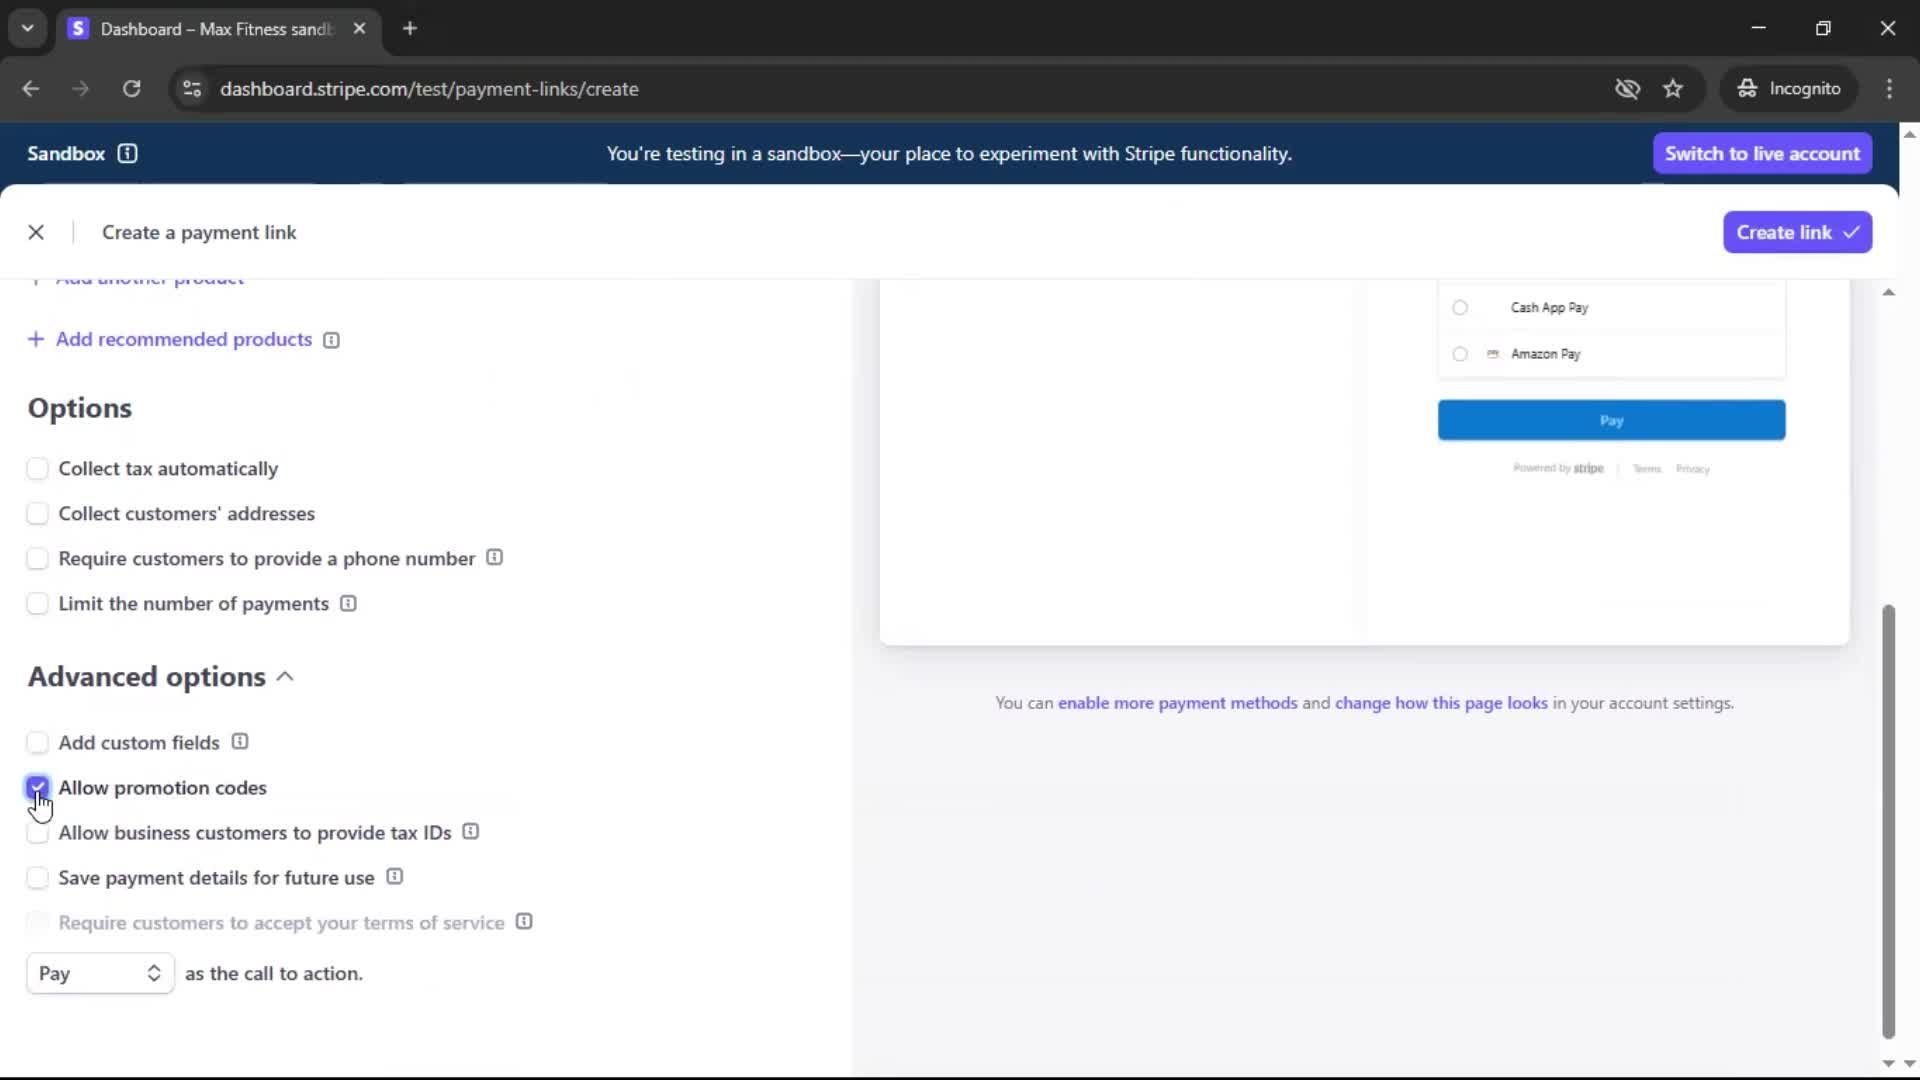Bookmark this page with star icon
This screenshot has width=1920, height=1080.
[x=1673, y=89]
